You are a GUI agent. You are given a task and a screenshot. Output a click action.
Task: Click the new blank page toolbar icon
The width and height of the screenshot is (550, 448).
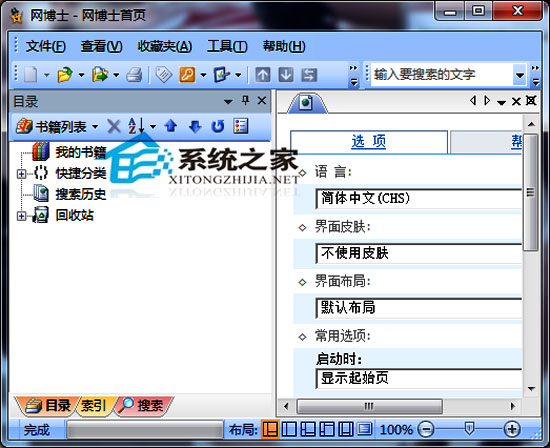(x=31, y=75)
